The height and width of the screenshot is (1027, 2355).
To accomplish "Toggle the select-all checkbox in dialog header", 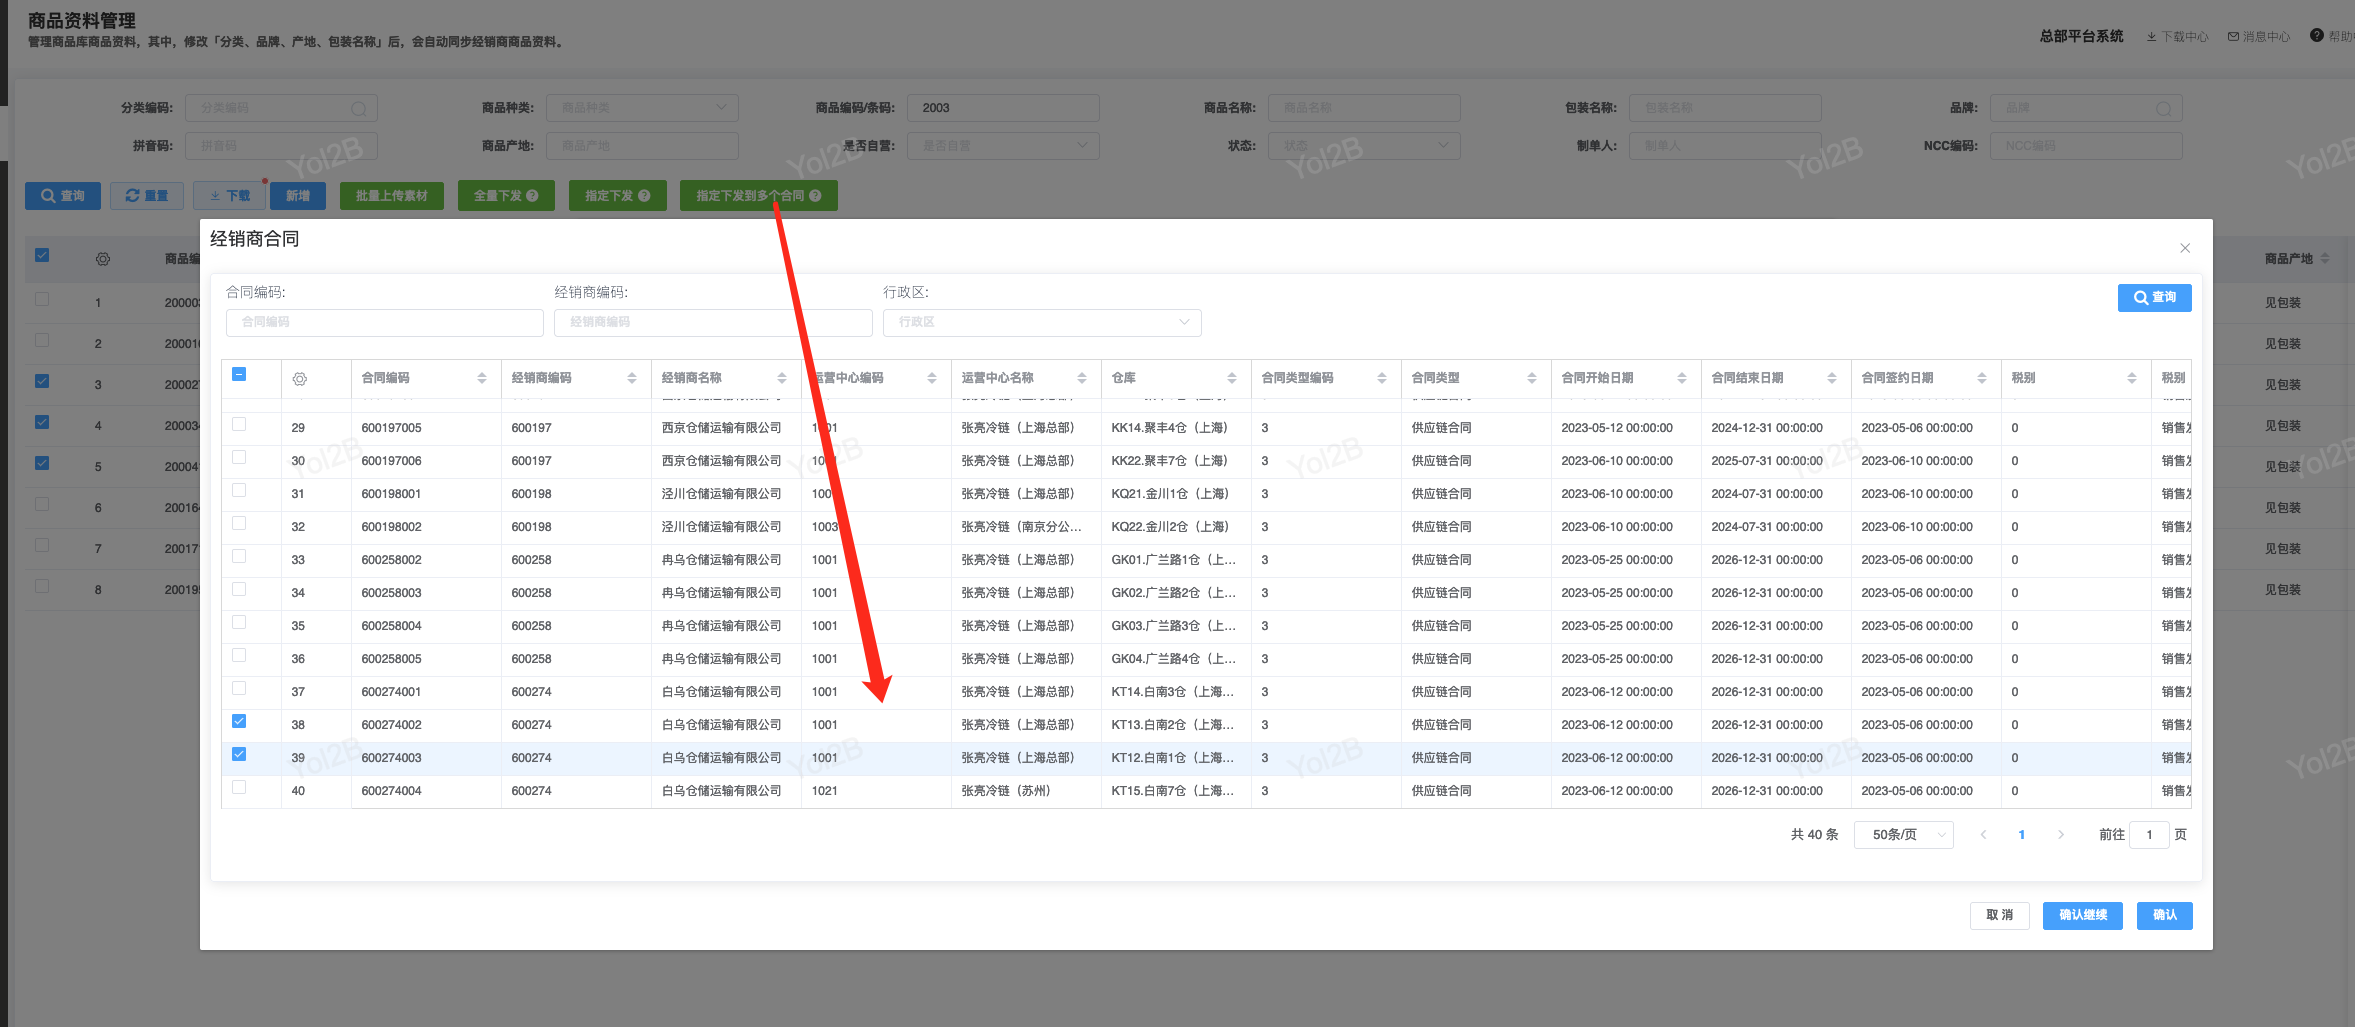I will (239, 375).
